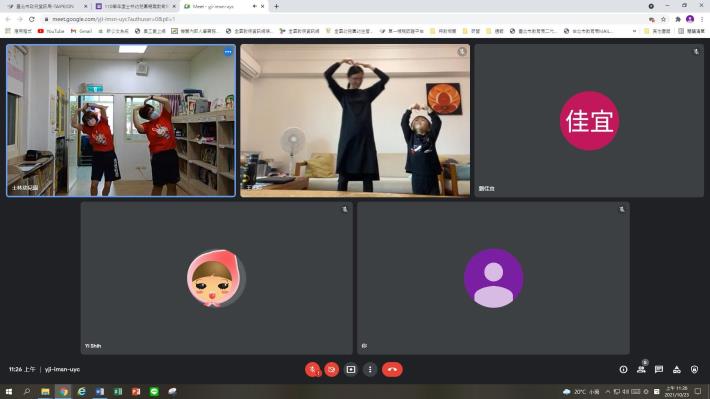Image resolution: width=710 pixels, height=399 pixels.
Task: Open the three-dot more options menu
Action: (x=370, y=370)
